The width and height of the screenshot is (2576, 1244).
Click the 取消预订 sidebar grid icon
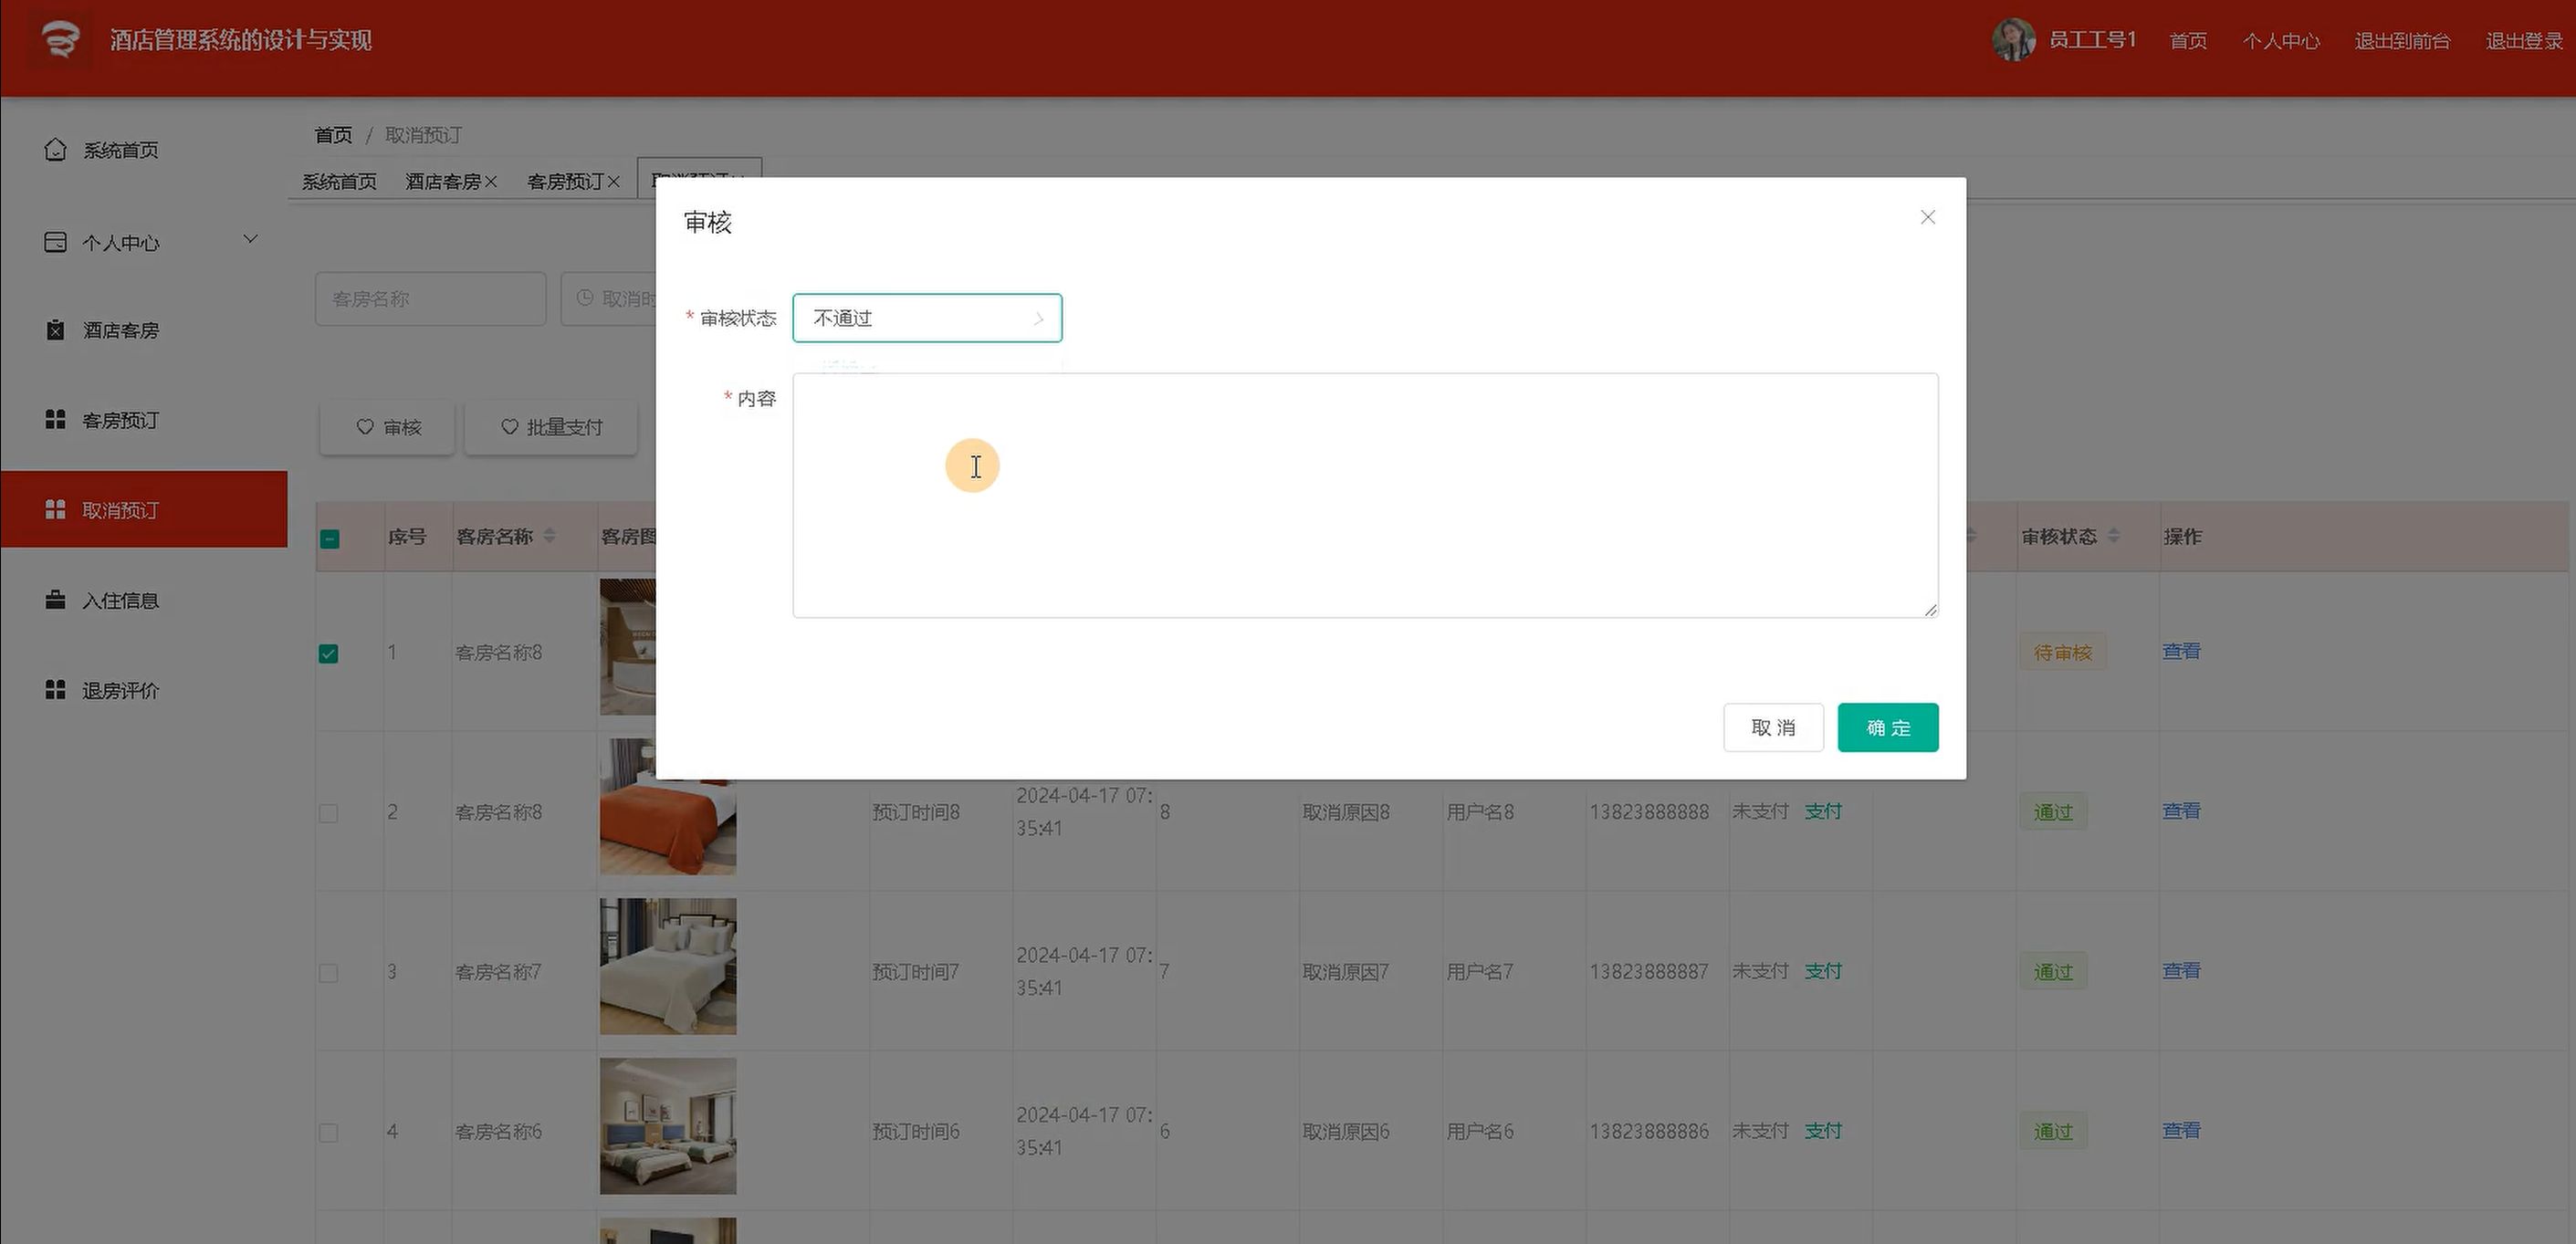click(x=56, y=510)
